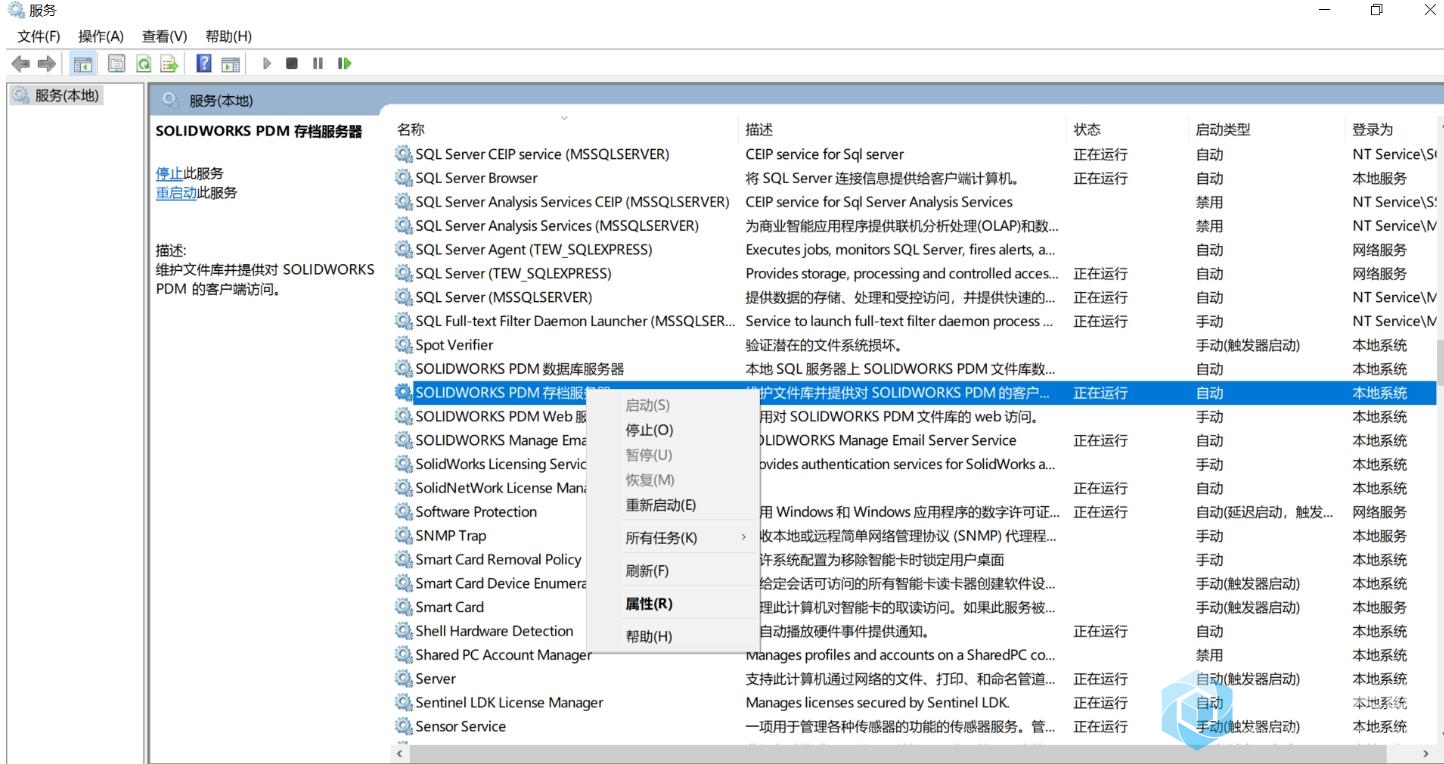Click the vertical scrollbar thumb of services list

point(1440,363)
